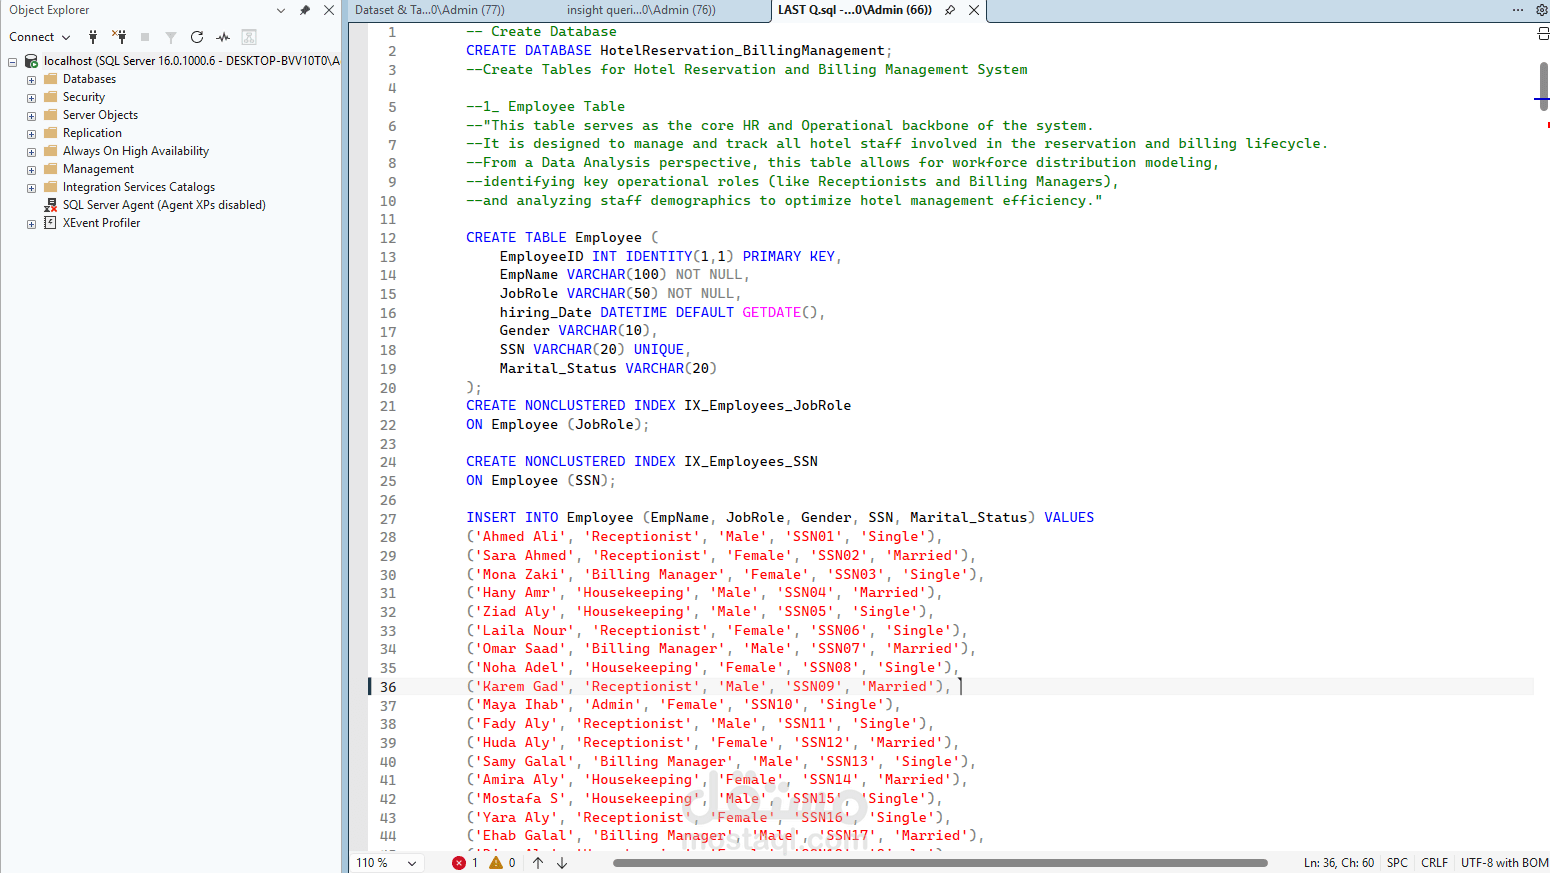Click the '--1_ Employee Table' comment line
Screen dimensions: 1550x873
click(x=546, y=107)
